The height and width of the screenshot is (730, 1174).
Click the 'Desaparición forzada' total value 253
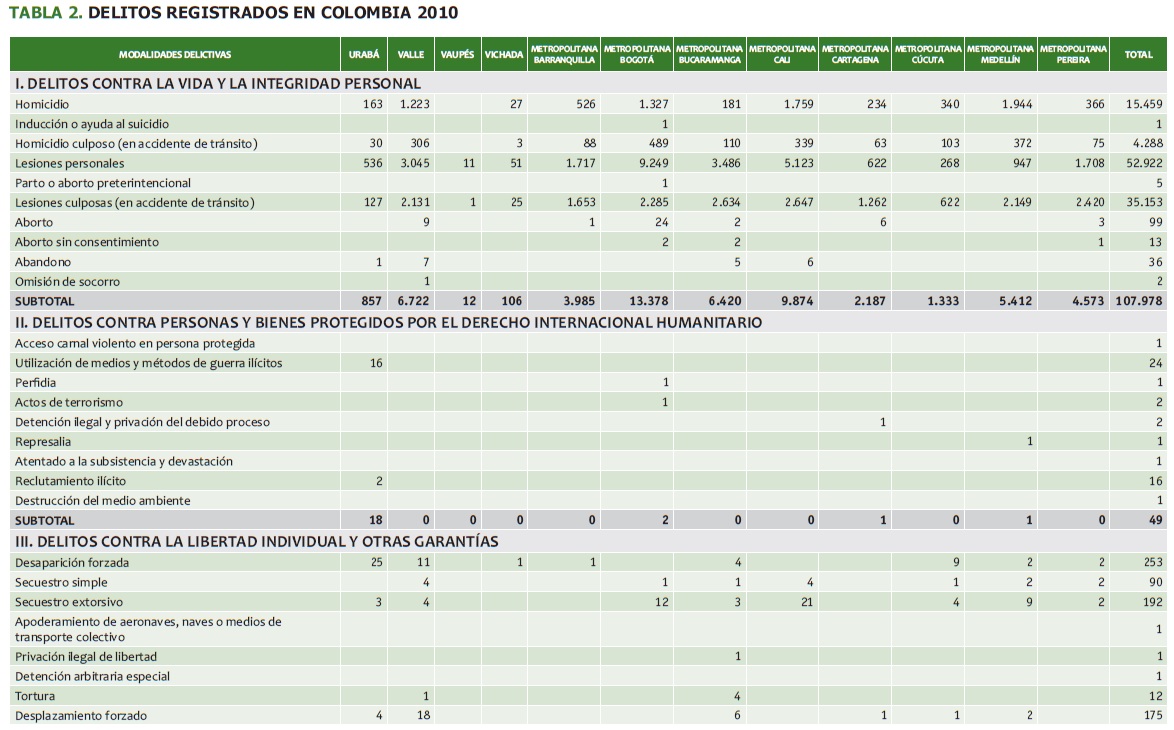pos(1153,563)
